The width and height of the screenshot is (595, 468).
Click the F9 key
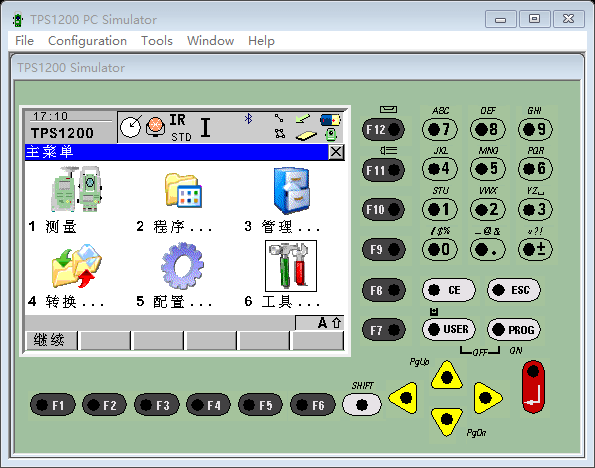click(x=384, y=249)
